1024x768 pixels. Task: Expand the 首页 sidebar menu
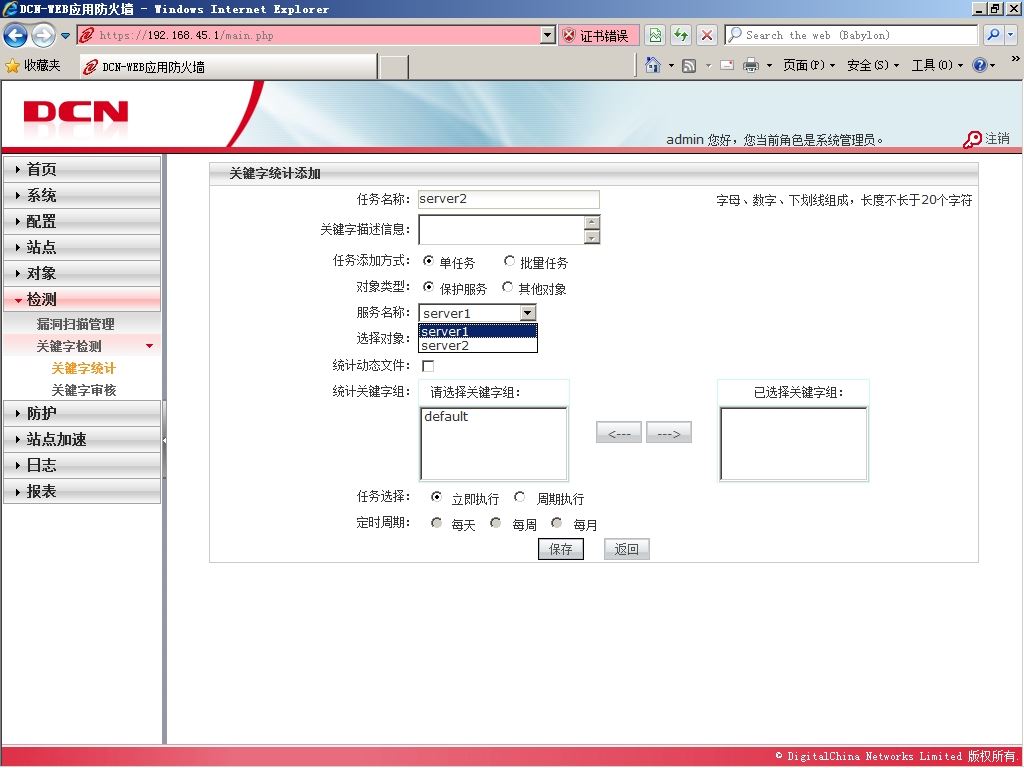pyautogui.click(x=82, y=169)
